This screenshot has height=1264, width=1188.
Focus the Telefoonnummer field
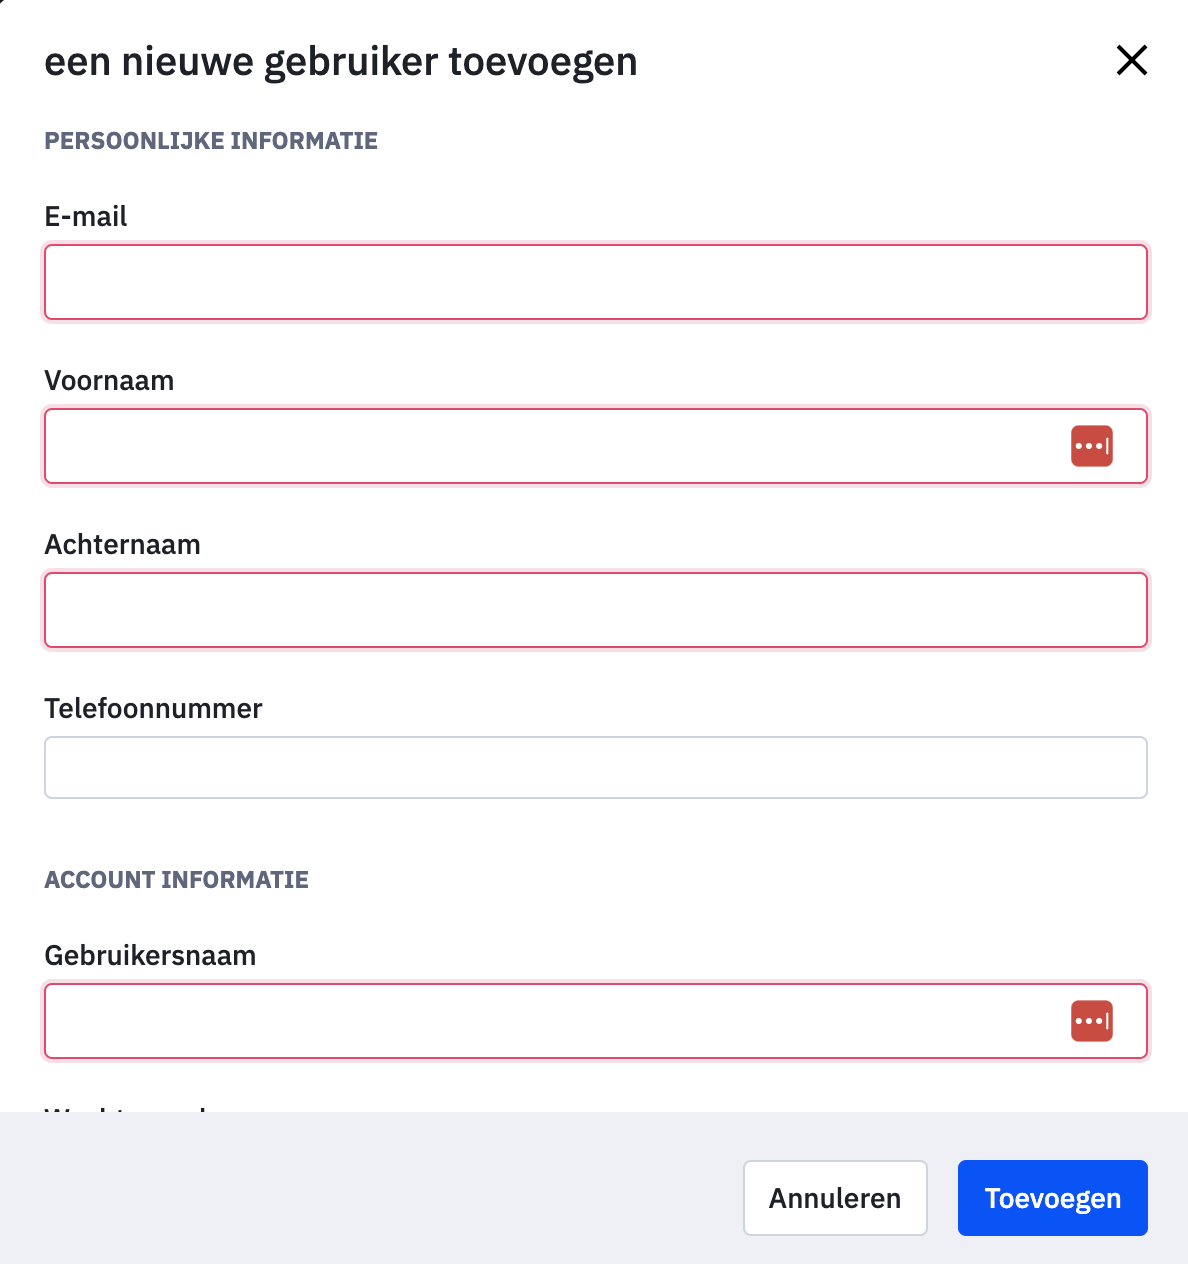click(x=595, y=767)
